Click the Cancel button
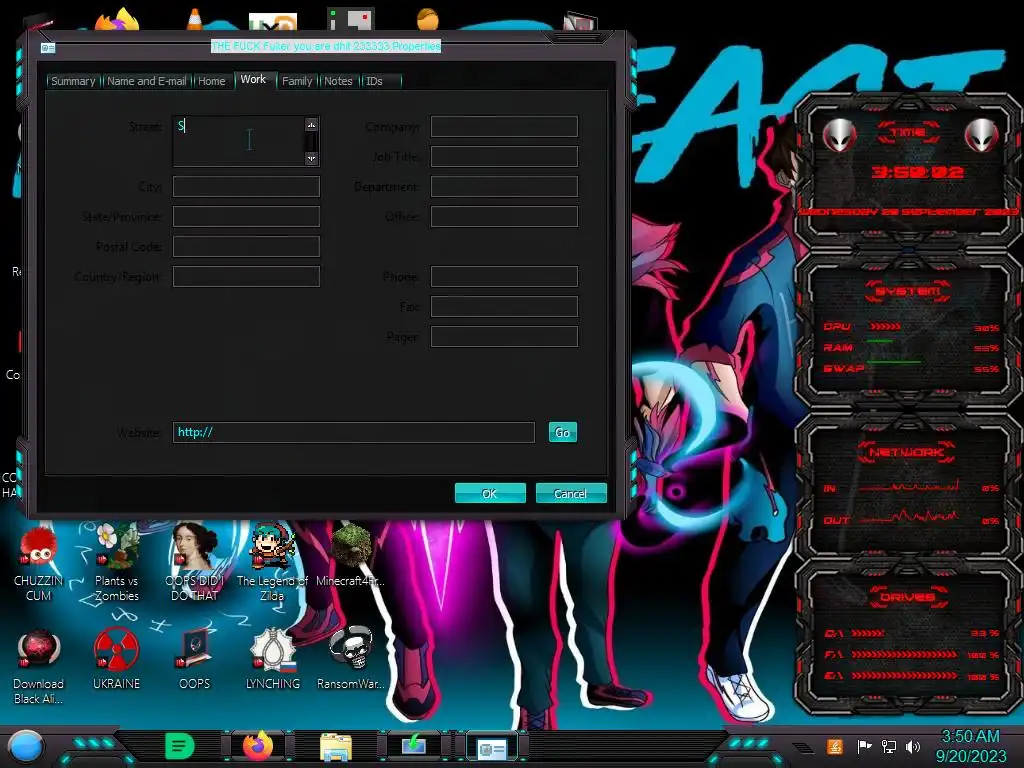Viewport: 1024px width, 768px height. click(x=571, y=494)
